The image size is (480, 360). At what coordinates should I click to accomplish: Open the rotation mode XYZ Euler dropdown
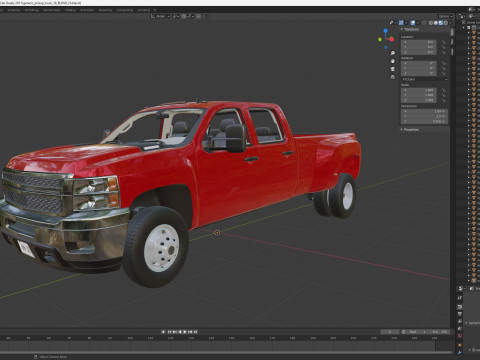424,79
